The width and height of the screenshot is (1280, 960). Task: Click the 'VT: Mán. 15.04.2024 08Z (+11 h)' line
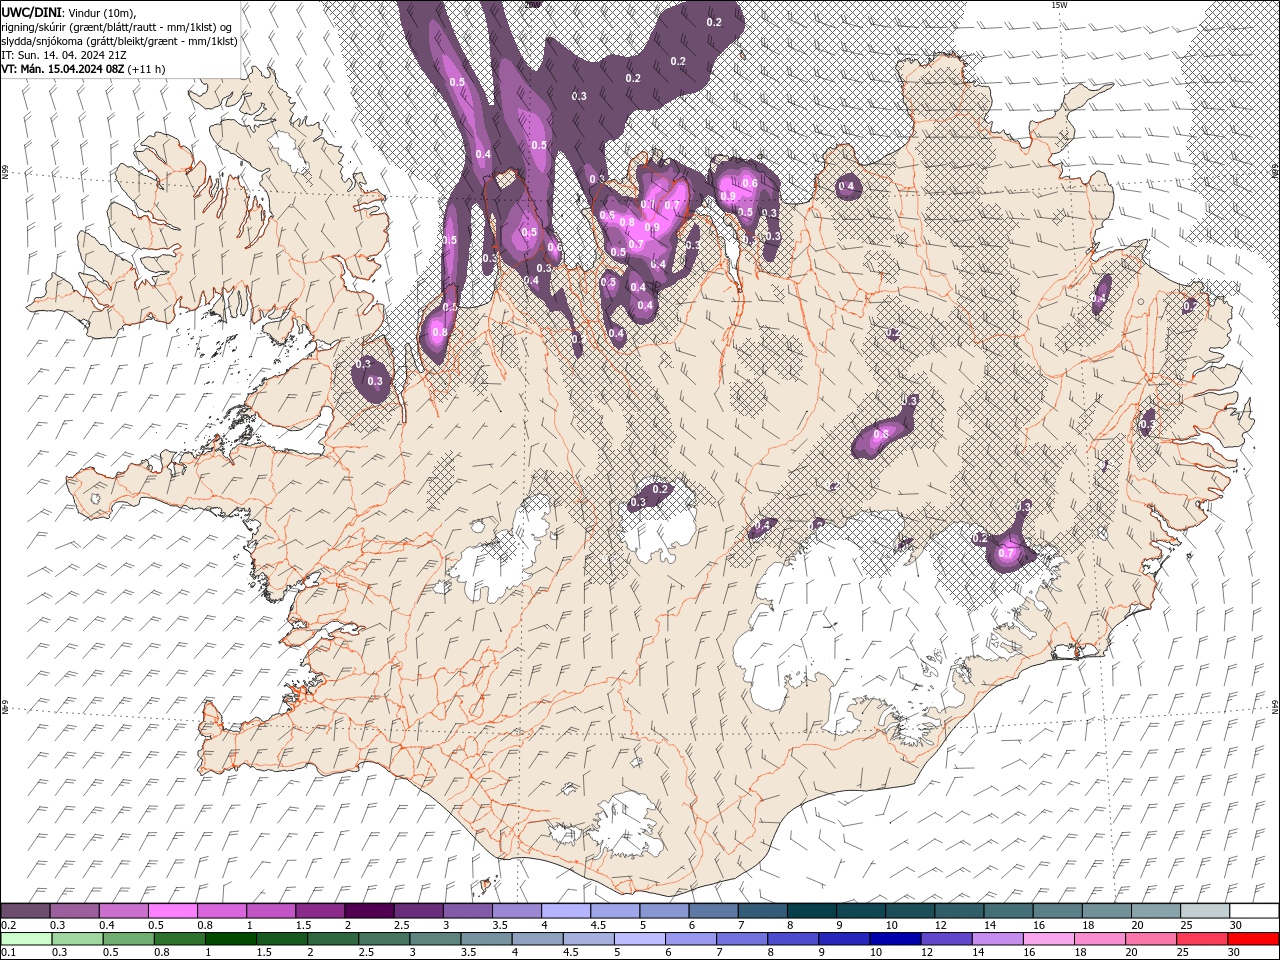coord(83,69)
